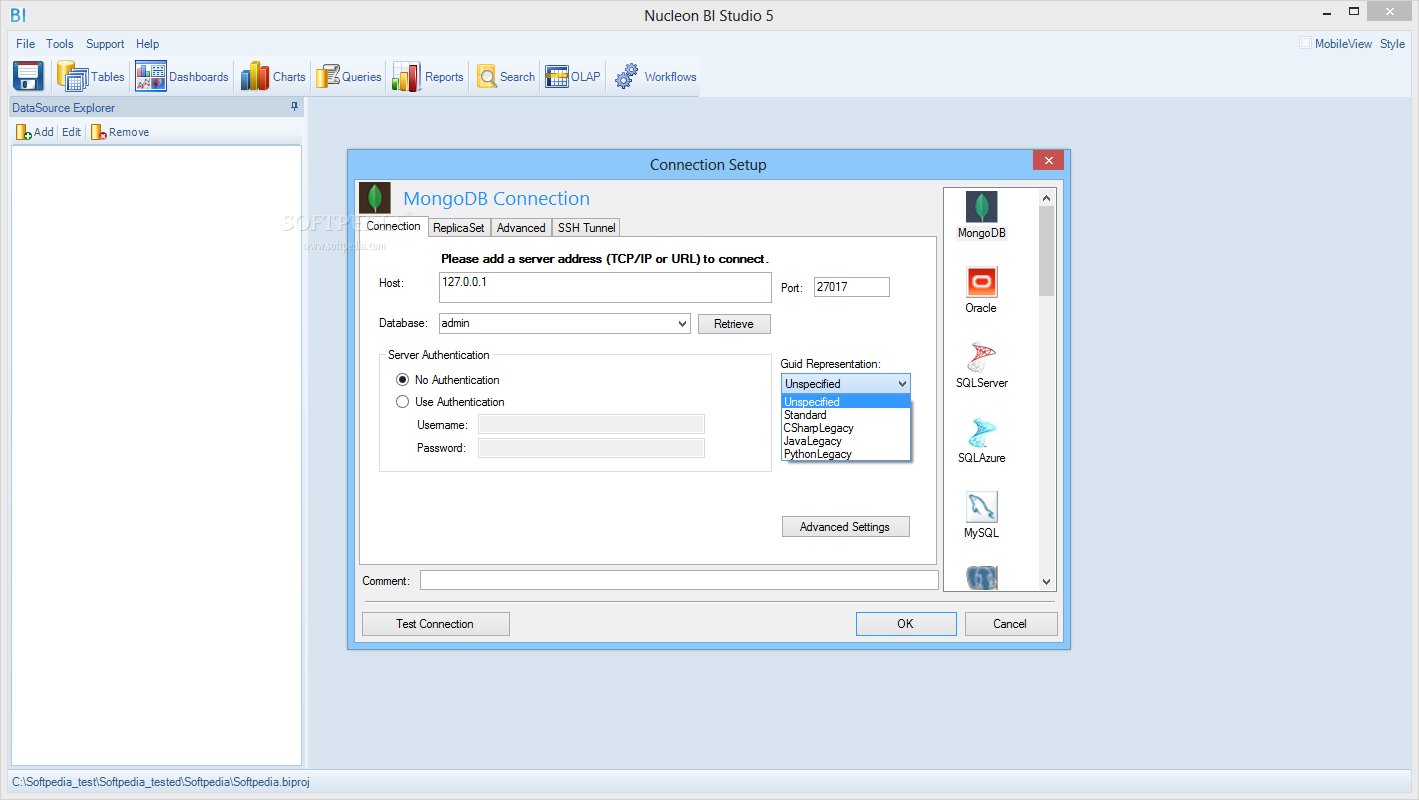The image size is (1419, 800).
Task: Open the Tools menu
Action: pos(60,44)
